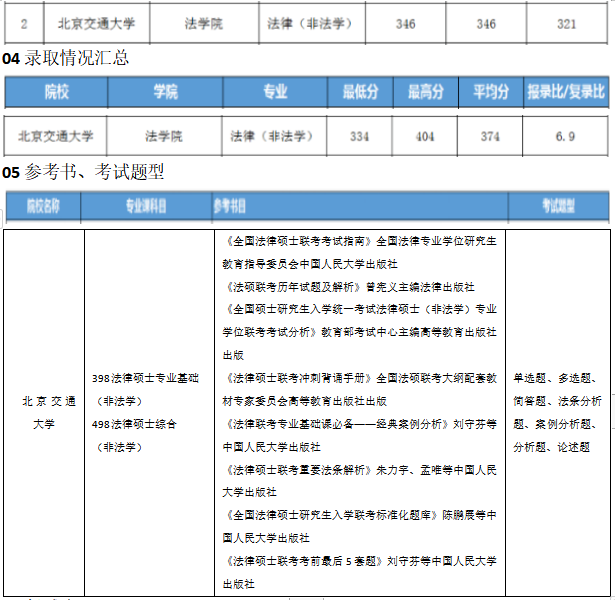
Task: Select the '最低分' header cell
Action: tap(360, 92)
